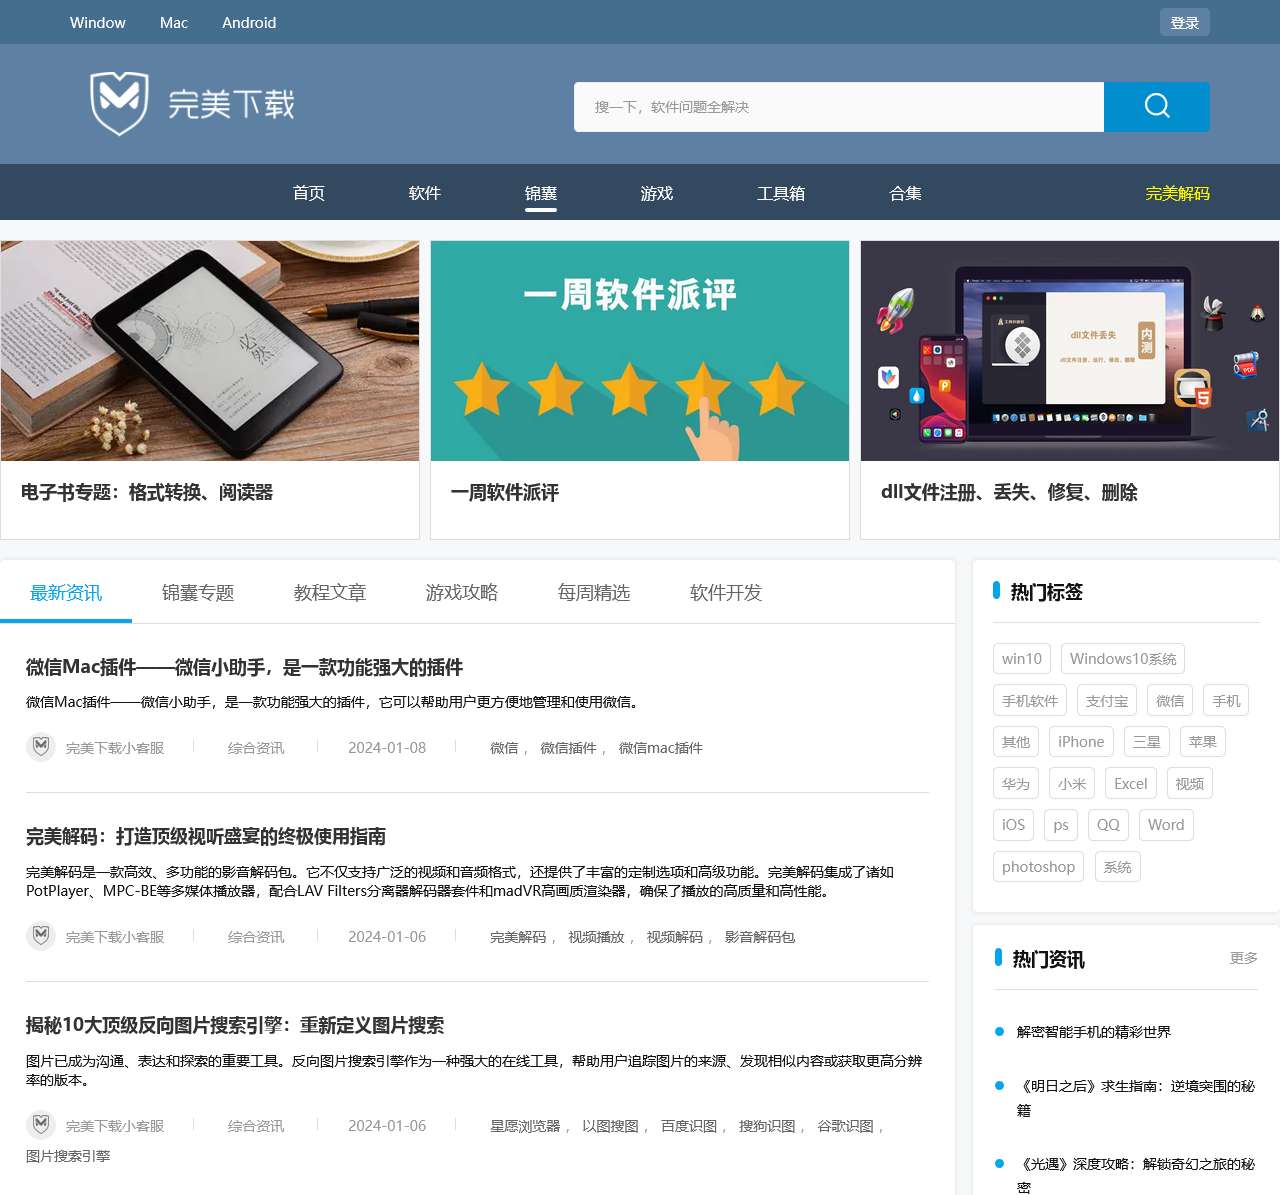
Task: Go to 软件 in the main navigation
Action: 425,193
